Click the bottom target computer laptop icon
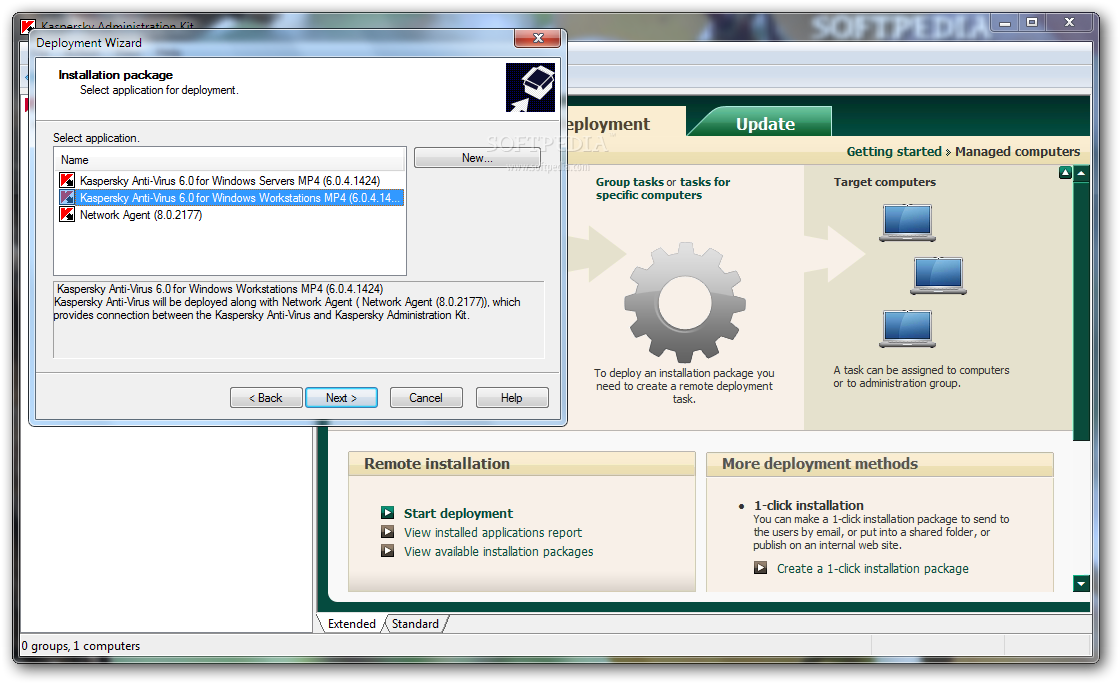This screenshot has width=1120, height=684. 907,328
